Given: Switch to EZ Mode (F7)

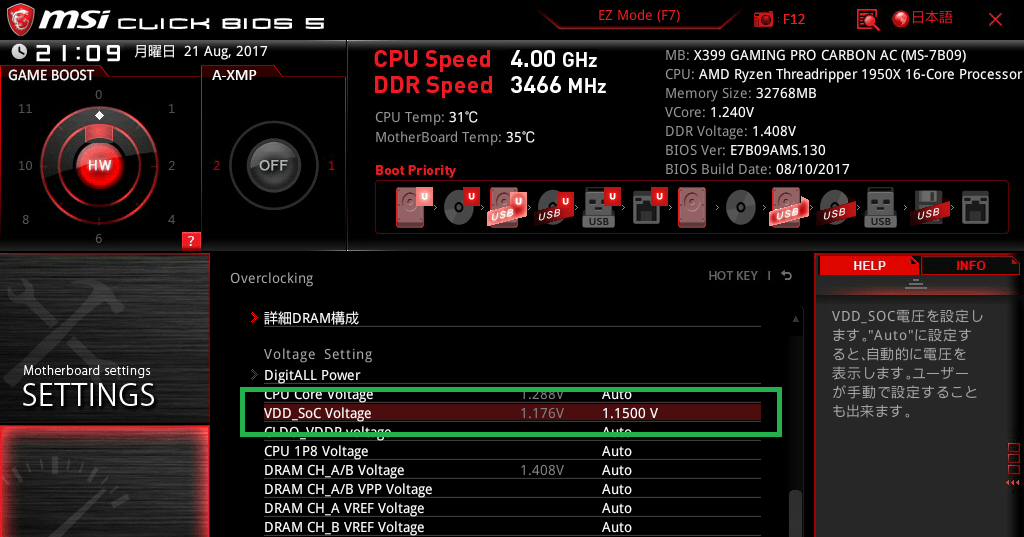Looking at the screenshot, I should [x=639, y=16].
